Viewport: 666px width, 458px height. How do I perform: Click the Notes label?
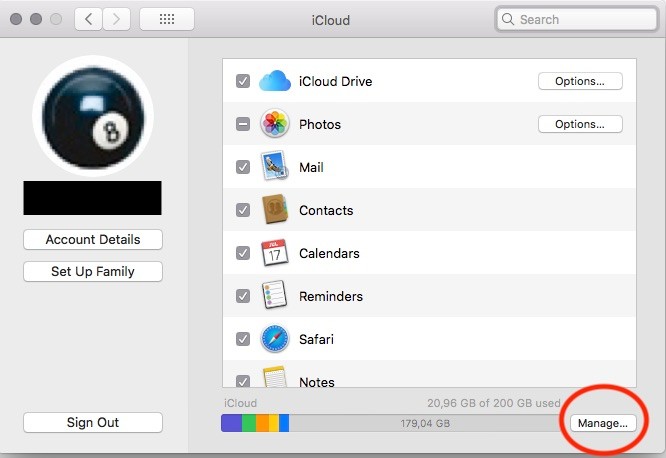(x=317, y=382)
